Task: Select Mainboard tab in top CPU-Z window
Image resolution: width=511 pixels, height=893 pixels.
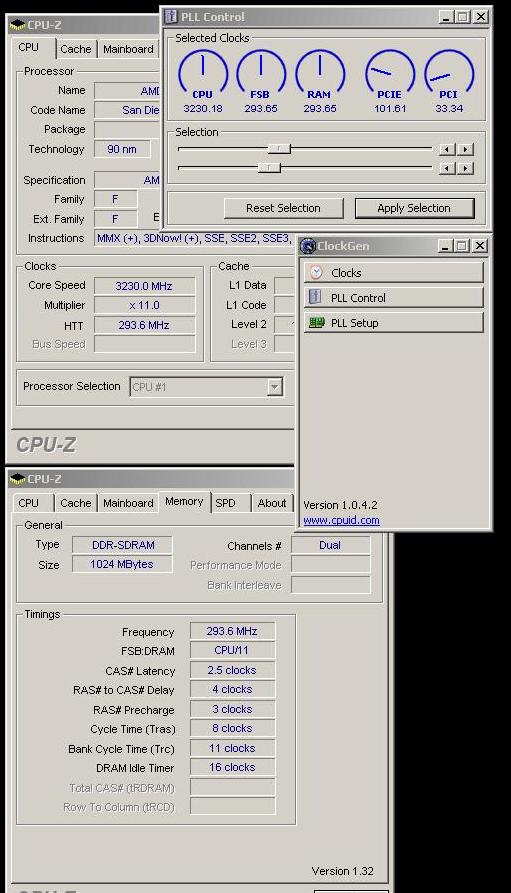Action: tap(128, 49)
